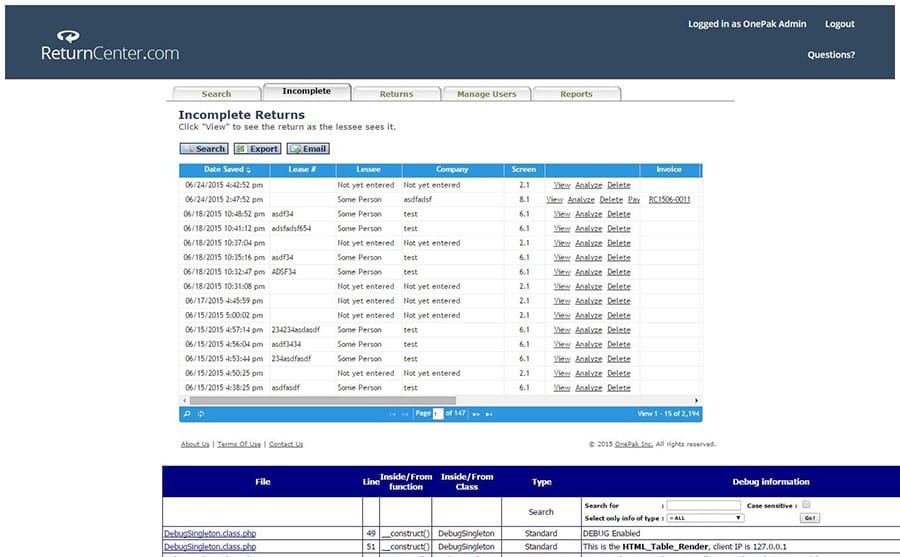Click the debug 'Search for' input field

coord(703,505)
